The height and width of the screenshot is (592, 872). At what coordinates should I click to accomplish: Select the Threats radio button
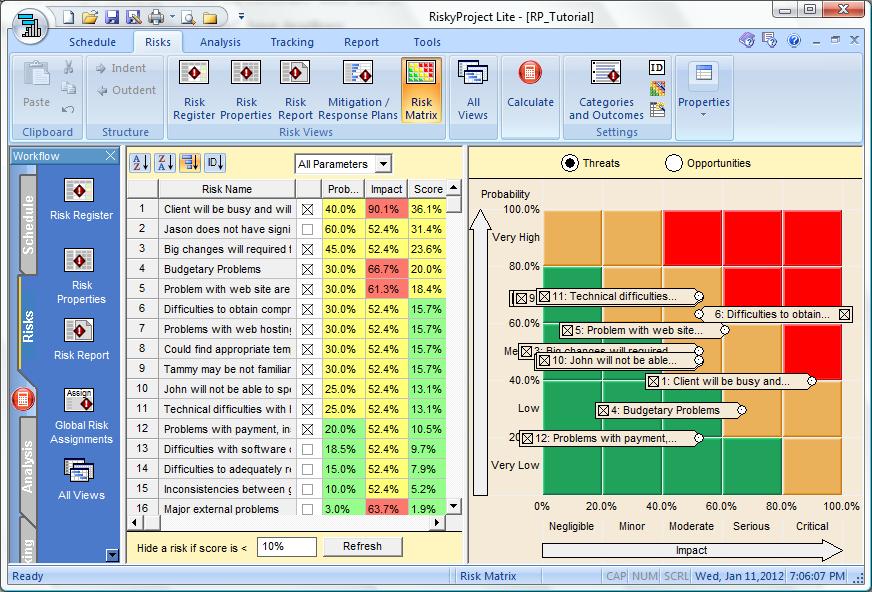569,163
